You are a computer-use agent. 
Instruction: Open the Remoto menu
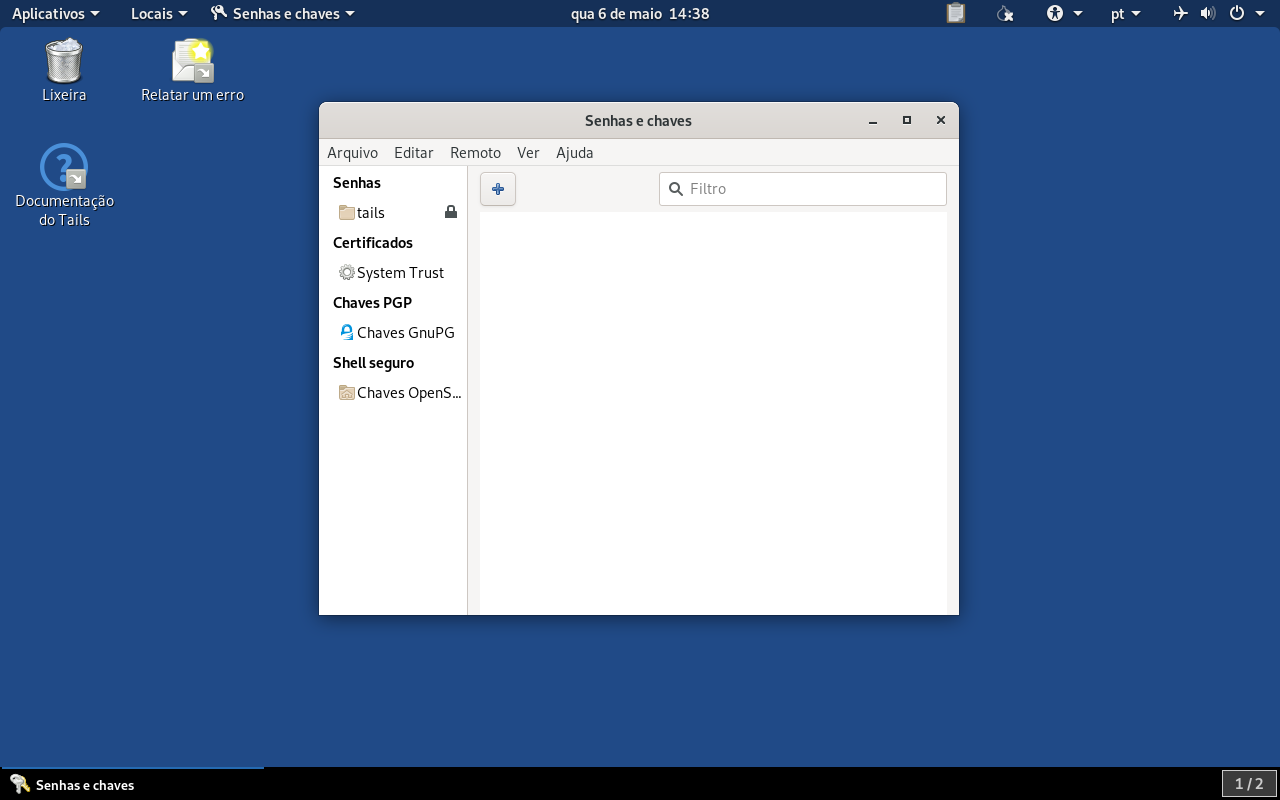point(475,153)
